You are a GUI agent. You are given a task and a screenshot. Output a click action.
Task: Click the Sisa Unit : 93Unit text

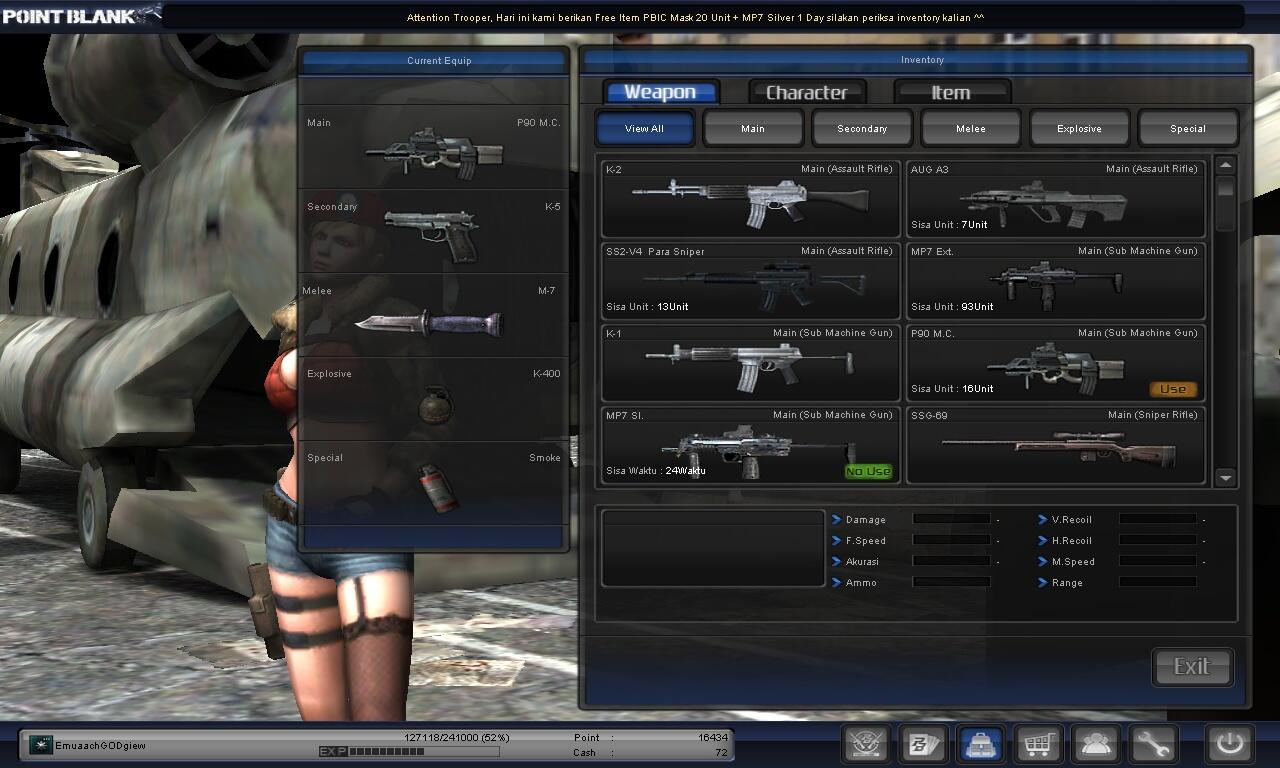coord(952,307)
